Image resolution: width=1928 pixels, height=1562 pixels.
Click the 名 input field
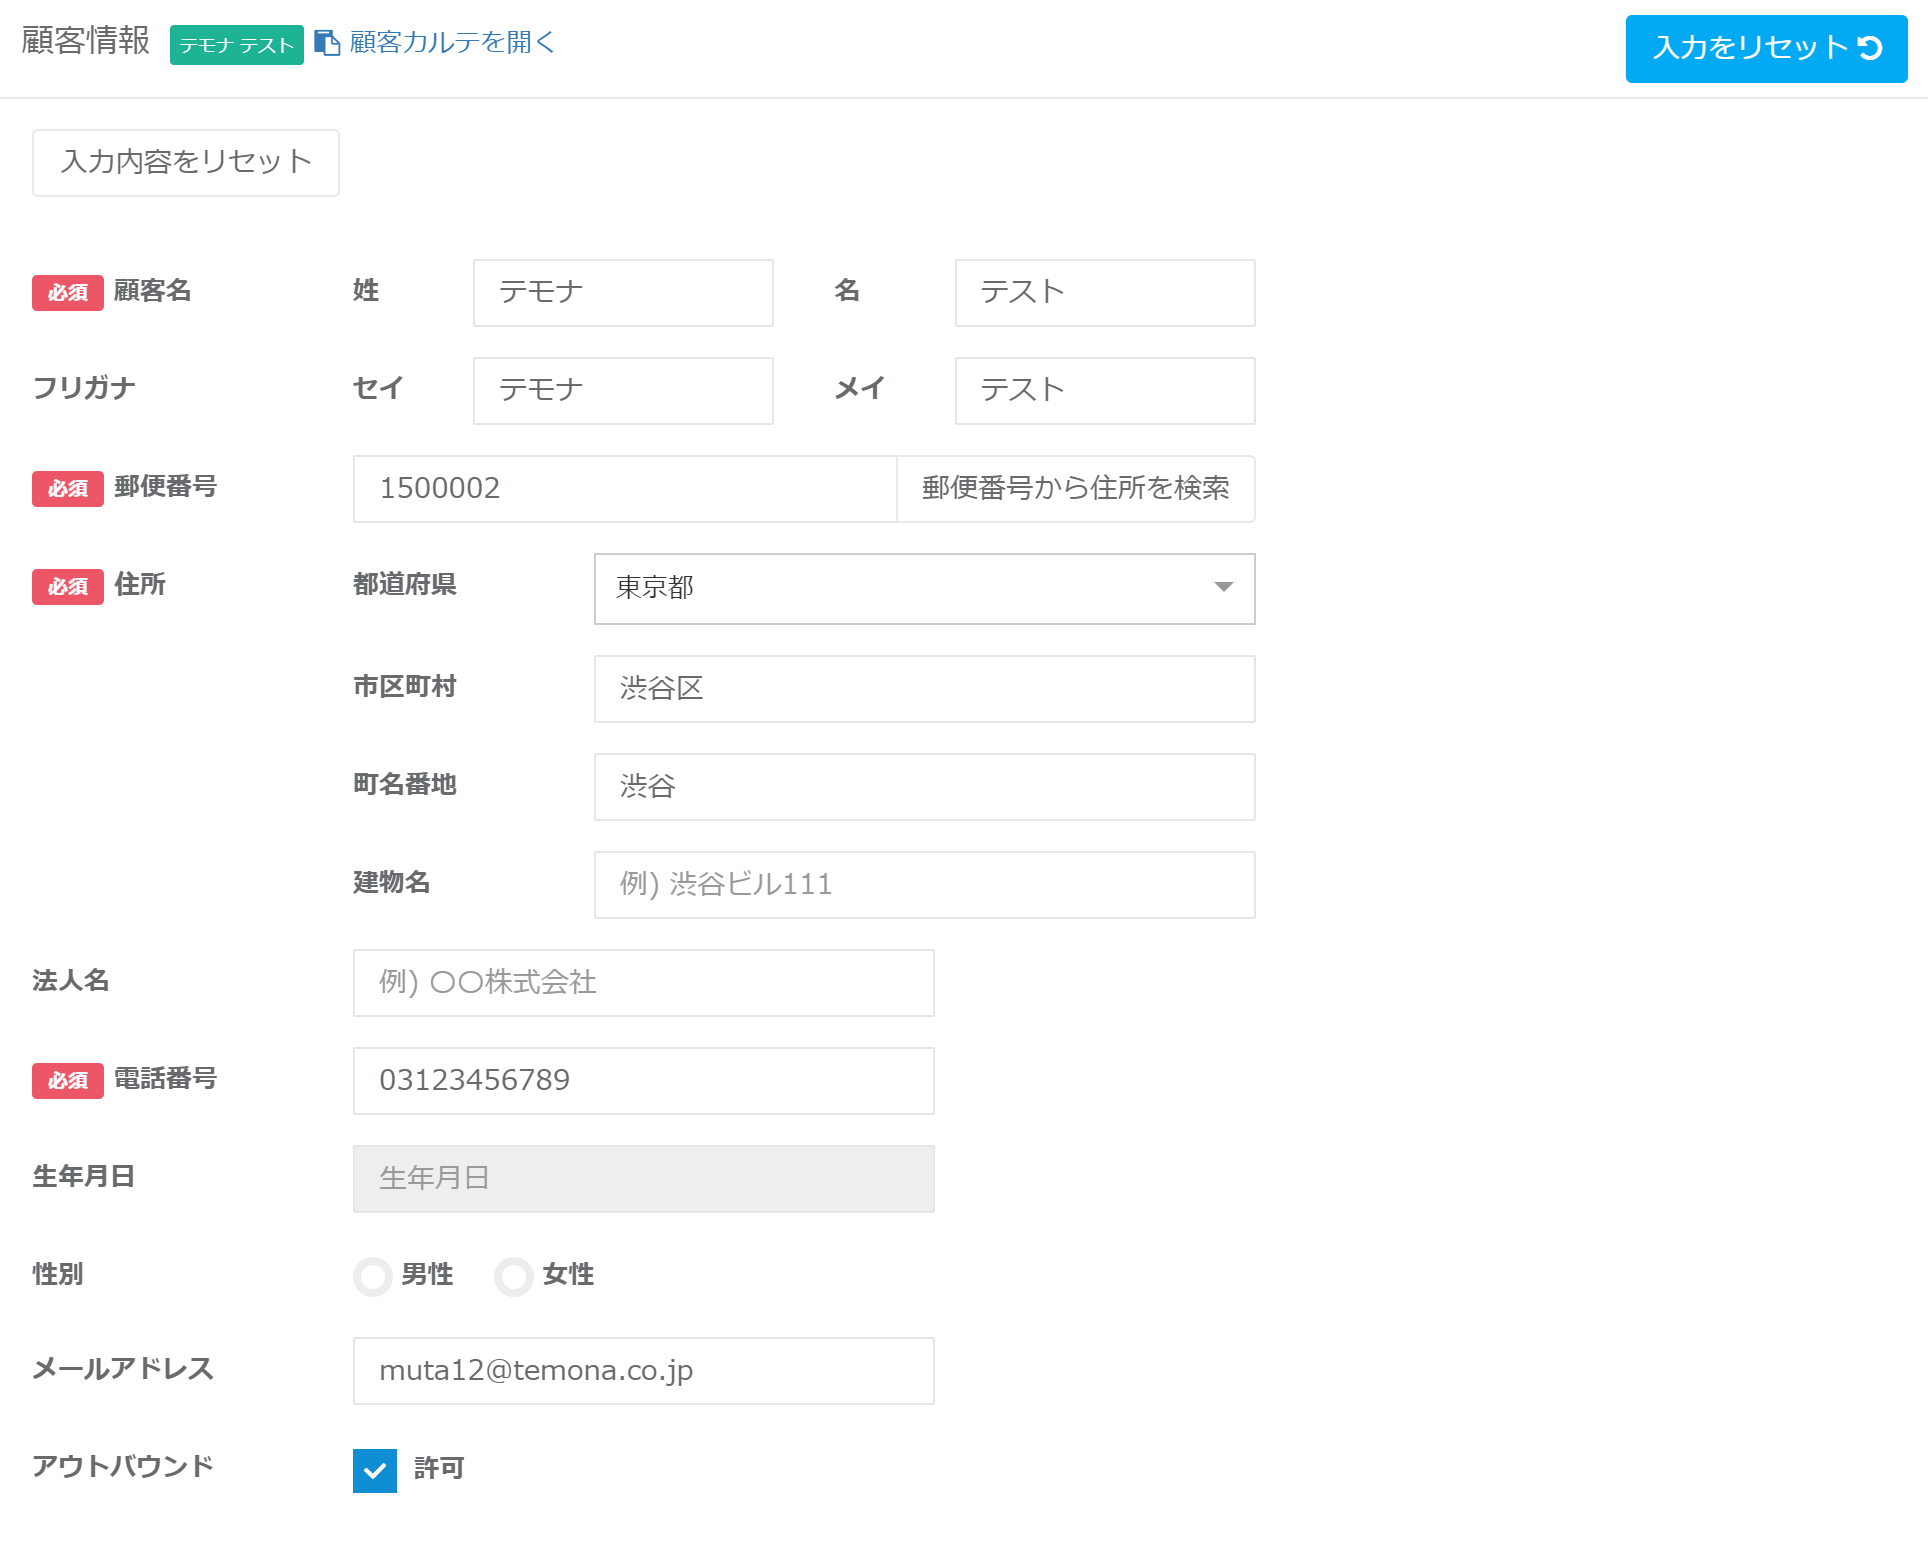1104,293
